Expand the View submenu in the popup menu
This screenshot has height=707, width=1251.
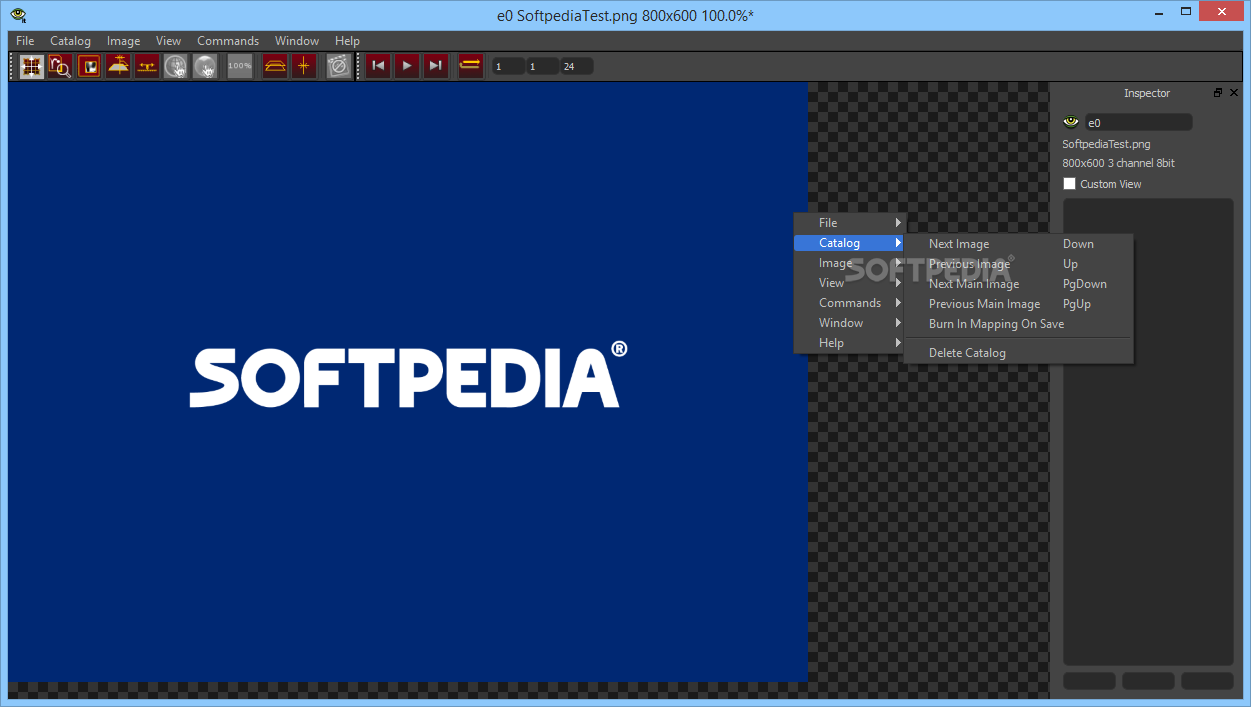click(x=849, y=283)
